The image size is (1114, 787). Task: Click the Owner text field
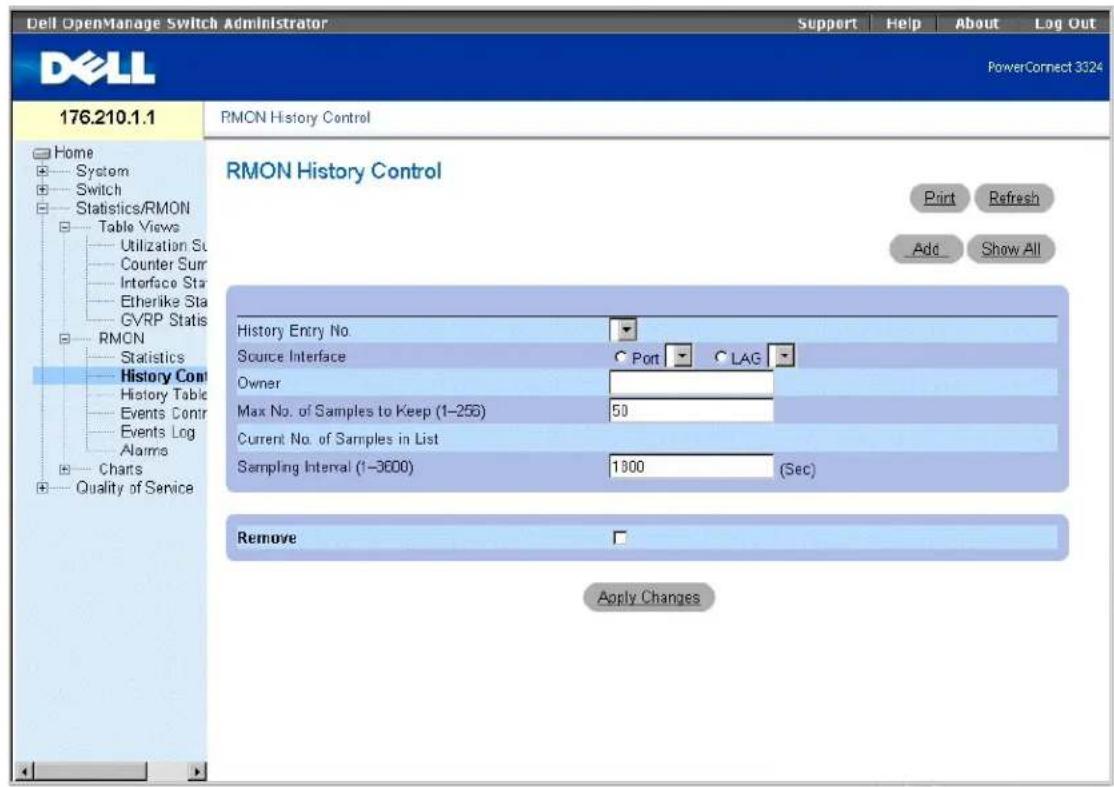coord(691,383)
